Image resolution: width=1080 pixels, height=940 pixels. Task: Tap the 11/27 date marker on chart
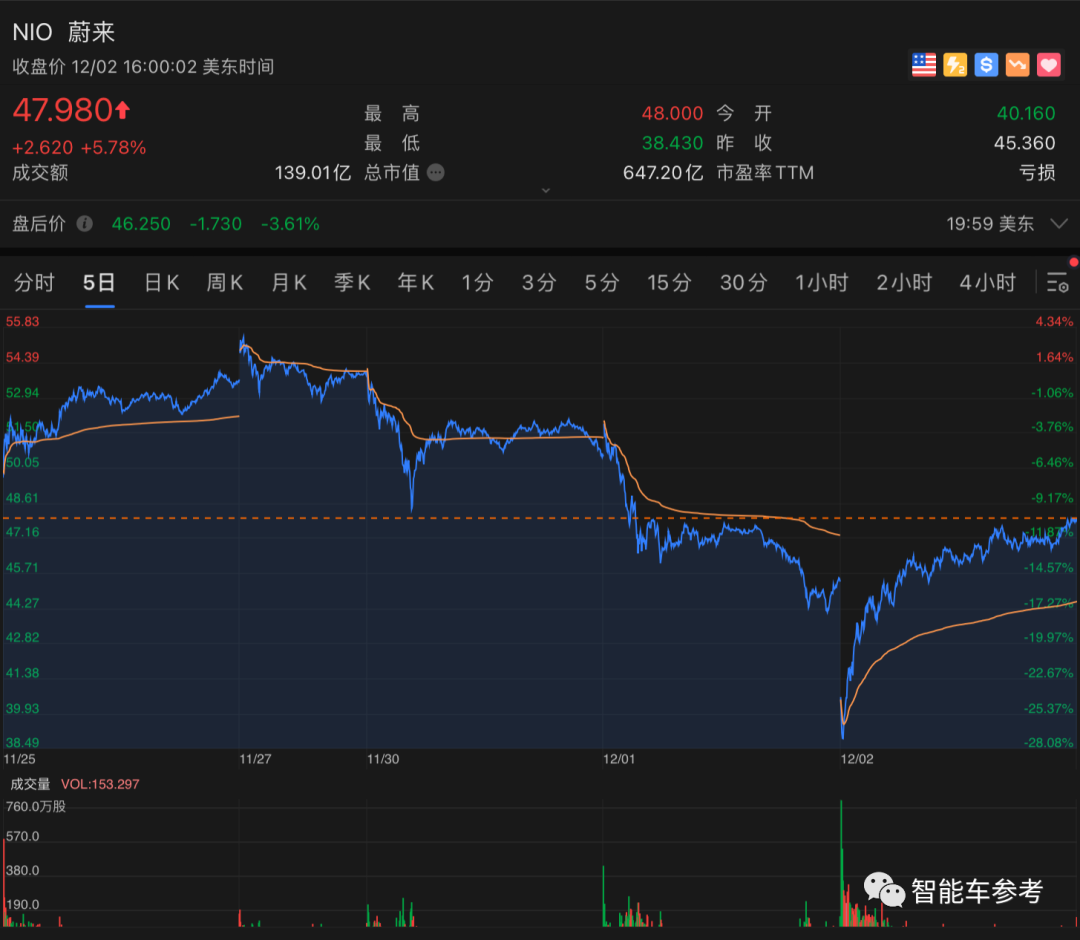tap(255, 759)
